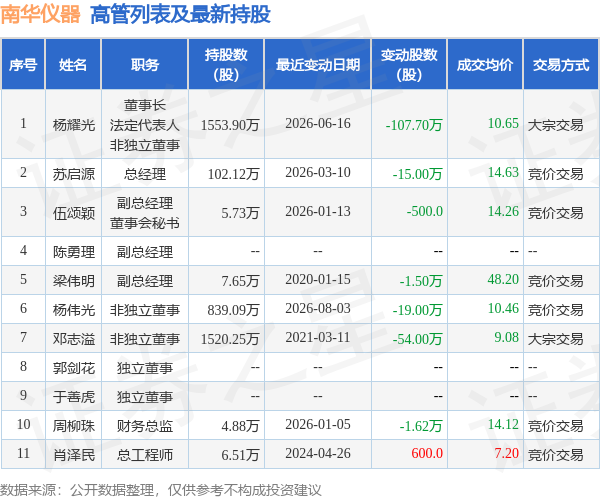Select the 职务 column header

145,64
